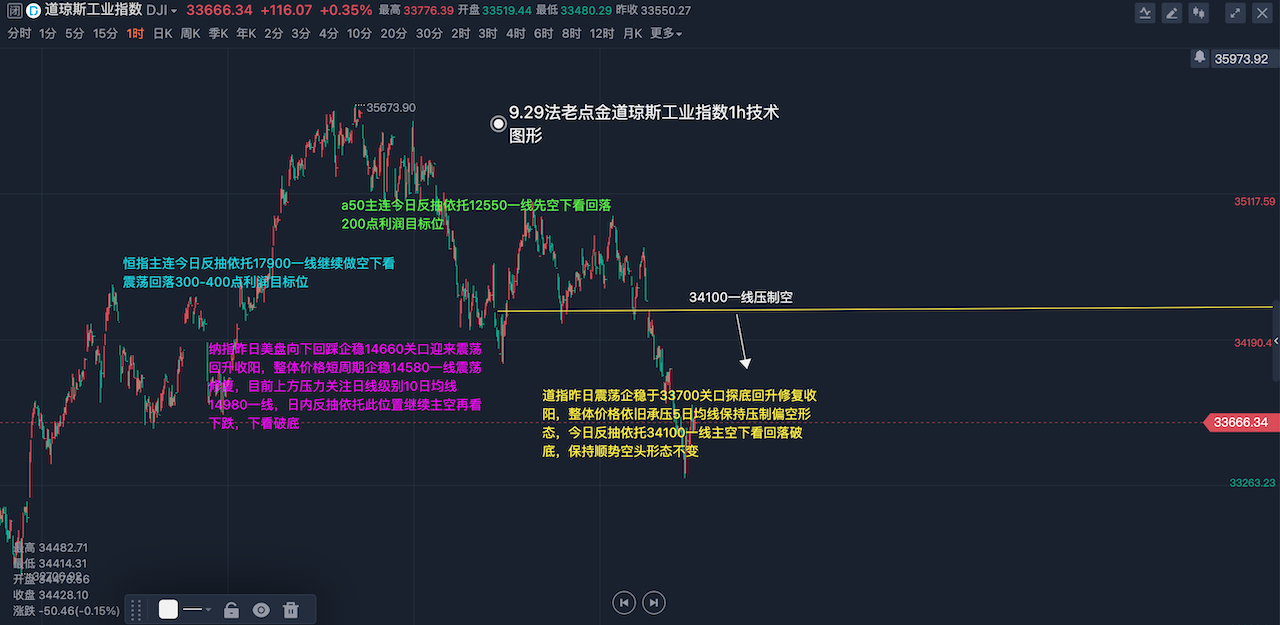The height and width of the screenshot is (625, 1280).
Task: Click the price alert bell icon
Action: (1199, 58)
